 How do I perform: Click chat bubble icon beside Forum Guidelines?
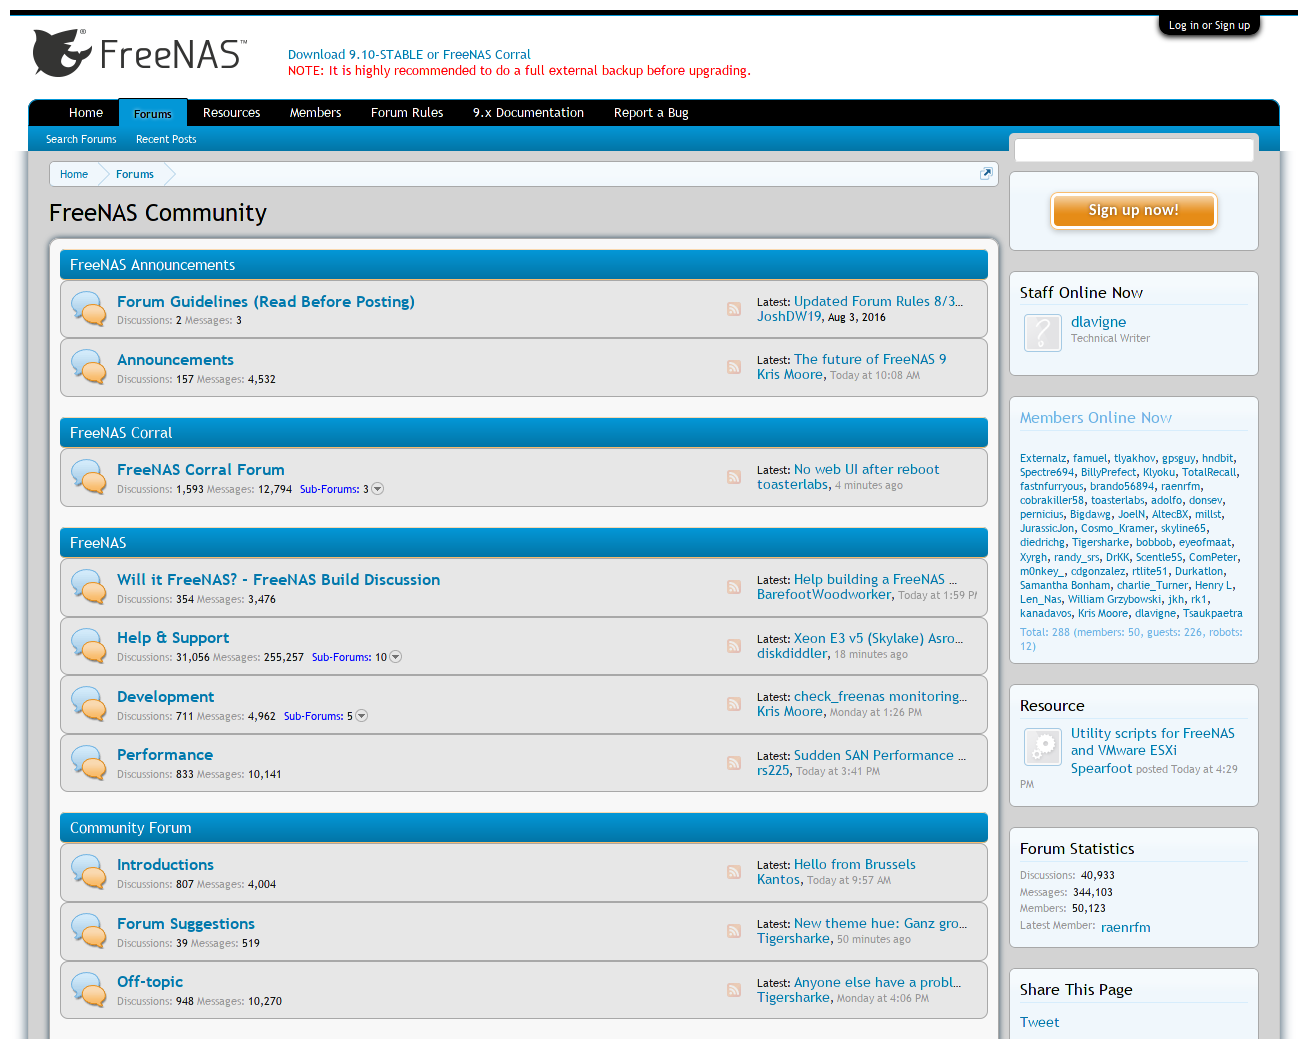coord(89,309)
